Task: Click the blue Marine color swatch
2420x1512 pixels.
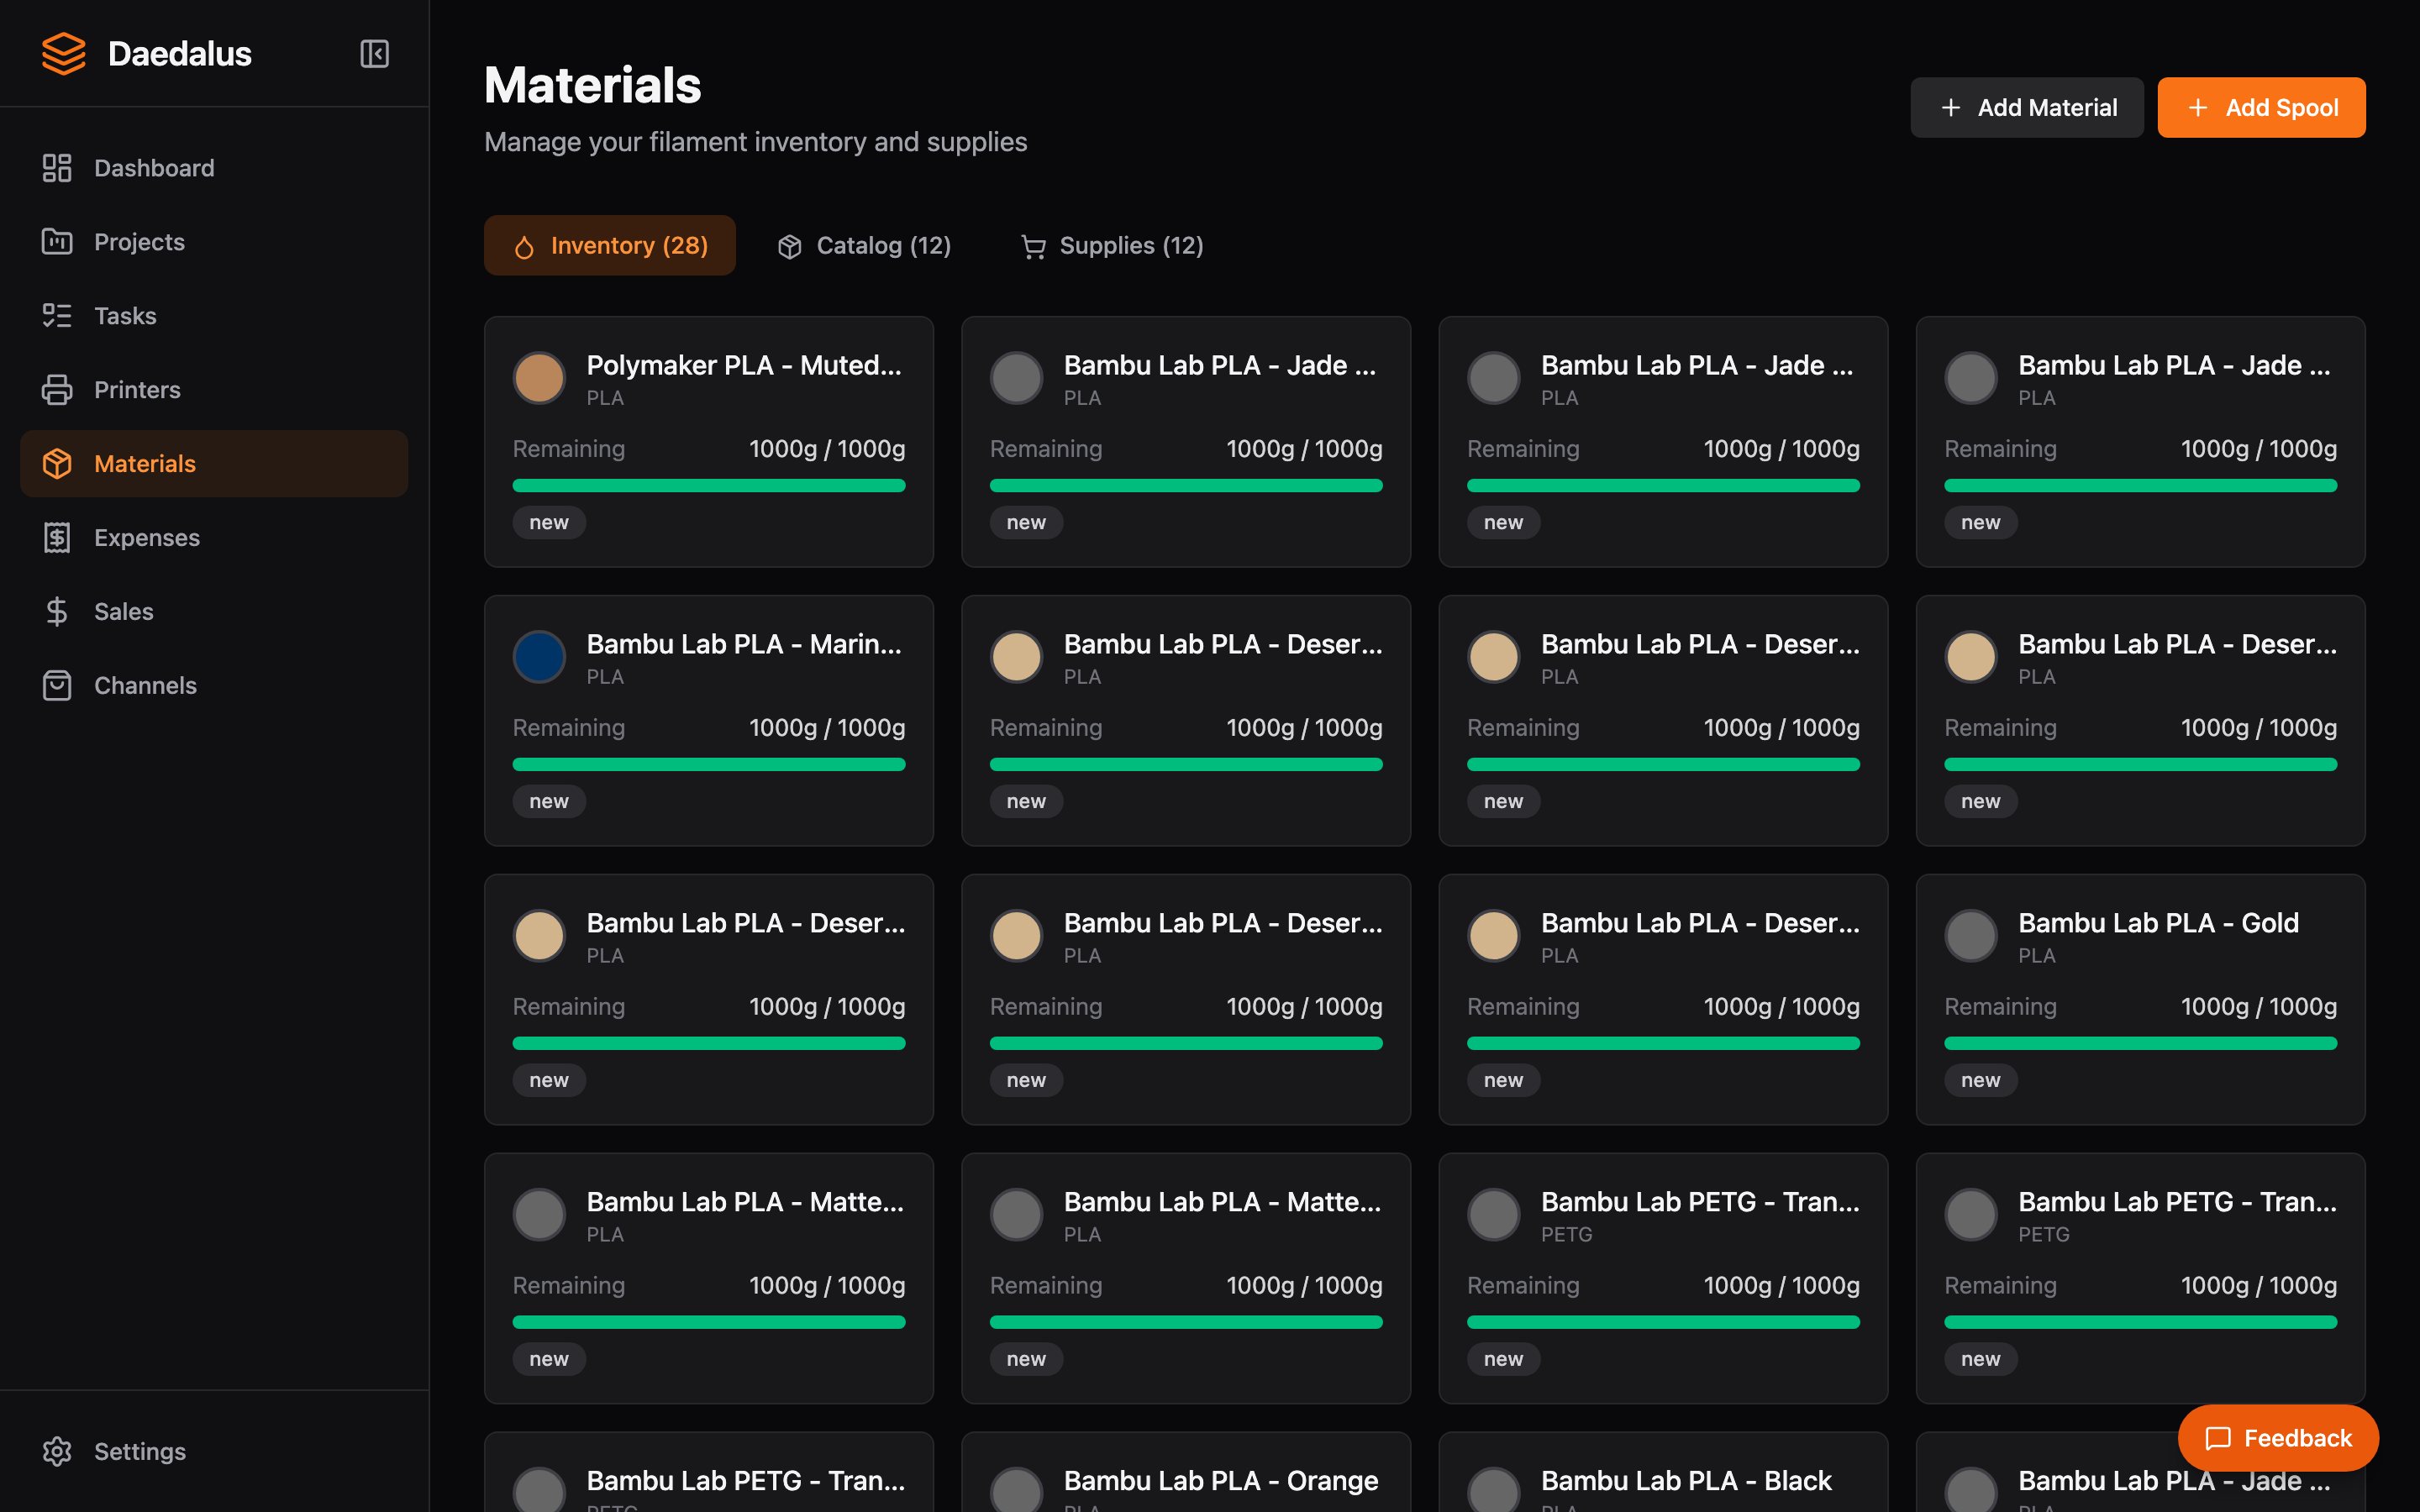Action: [x=539, y=656]
